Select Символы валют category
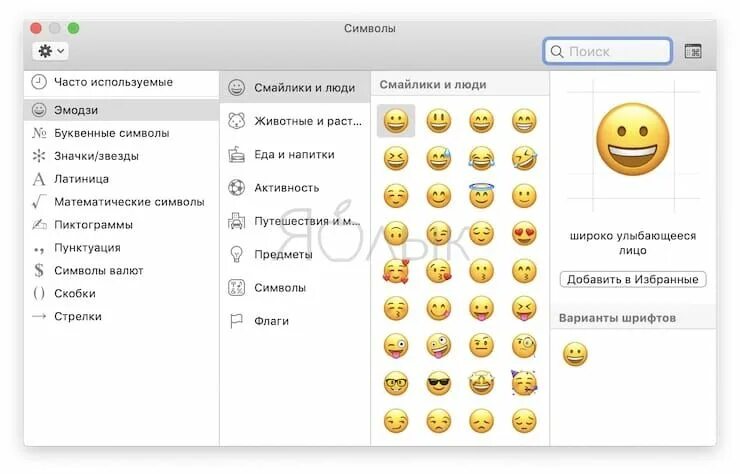This screenshot has height=474, width=740. coord(121,271)
